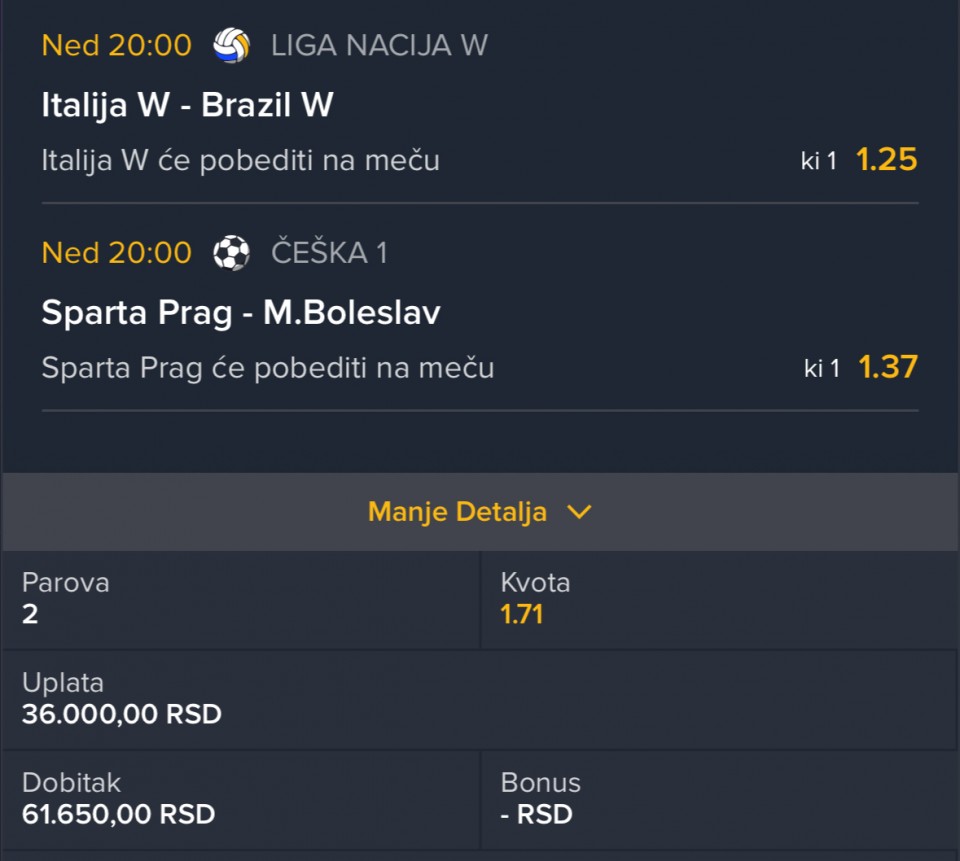This screenshot has height=861, width=960.
Task: Click the Sparta Prag će pobediti tip
Action: click(268, 368)
